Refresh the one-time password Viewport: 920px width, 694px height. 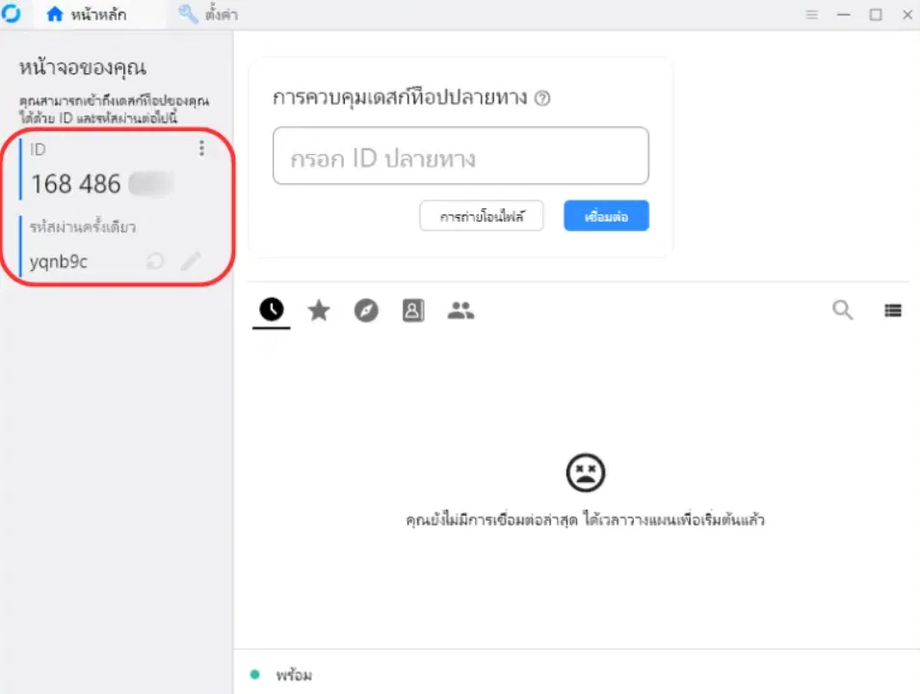pos(155,261)
